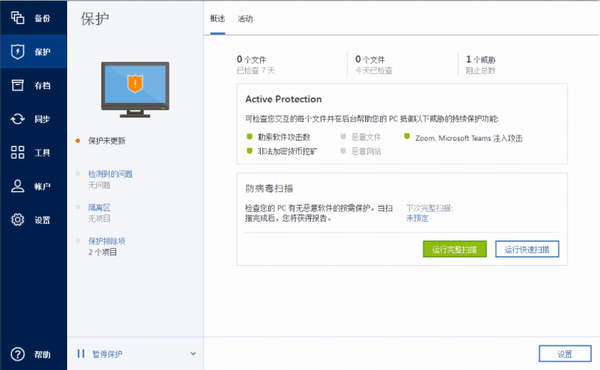Open the 工具 tools grid icon
Screen dimensions: 600x370
pyautogui.click(x=18, y=152)
